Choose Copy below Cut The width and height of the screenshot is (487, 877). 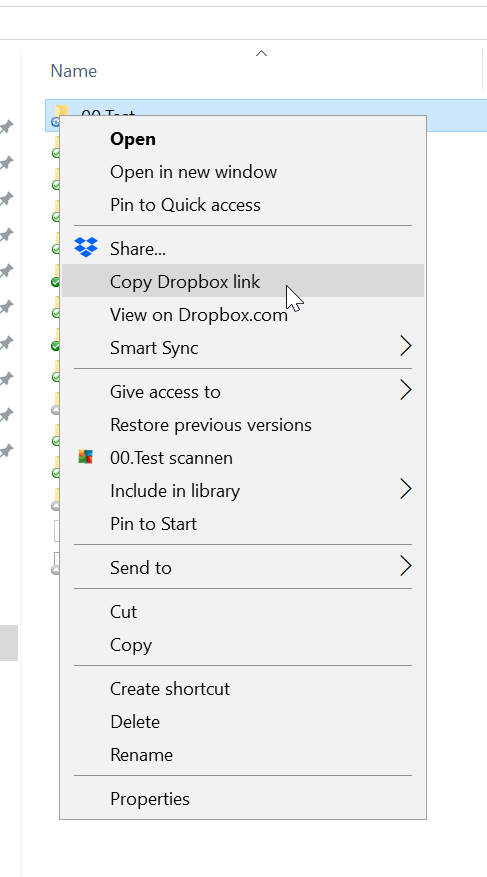click(243, 644)
